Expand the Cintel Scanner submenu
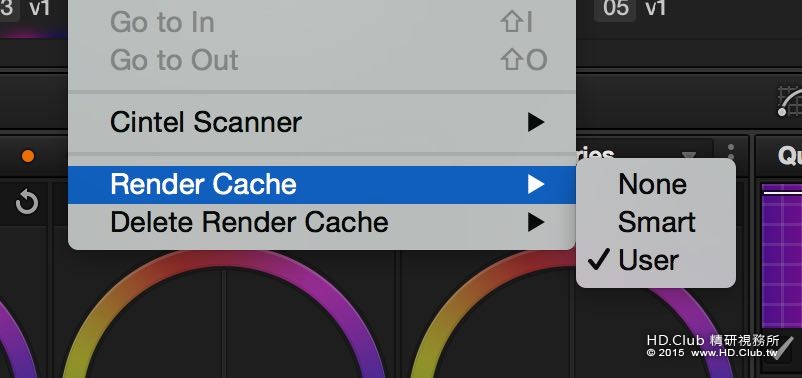Viewport: 802px width, 378px height. [x=322, y=122]
